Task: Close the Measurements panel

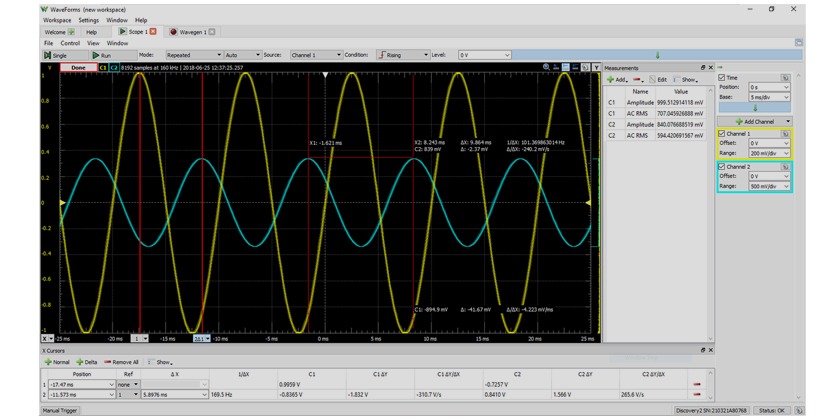Action: click(x=710, y=68)
